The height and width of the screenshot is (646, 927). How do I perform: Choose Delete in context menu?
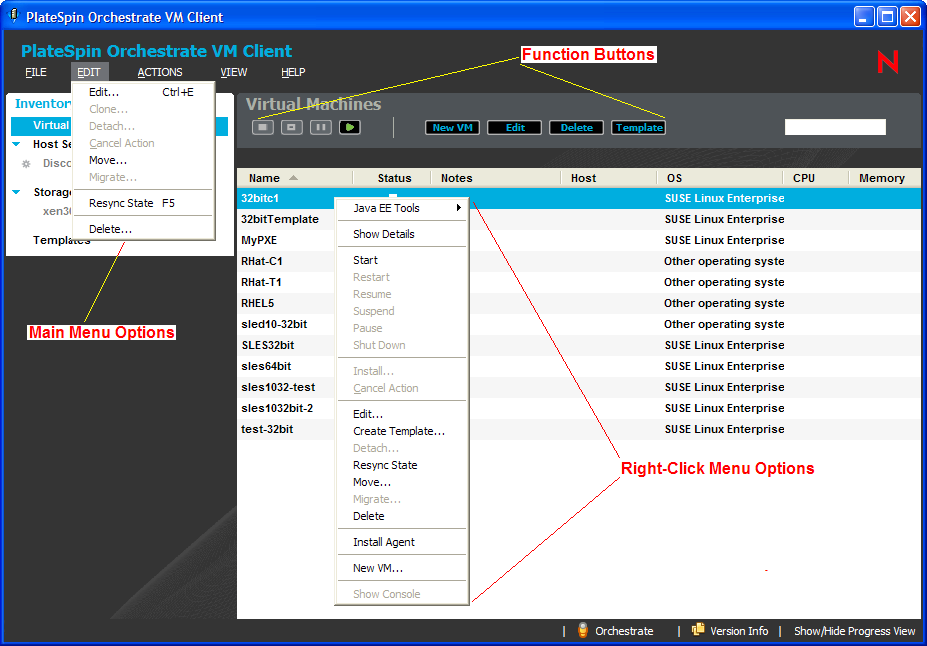pyautogui.click(x=402, y=517)
